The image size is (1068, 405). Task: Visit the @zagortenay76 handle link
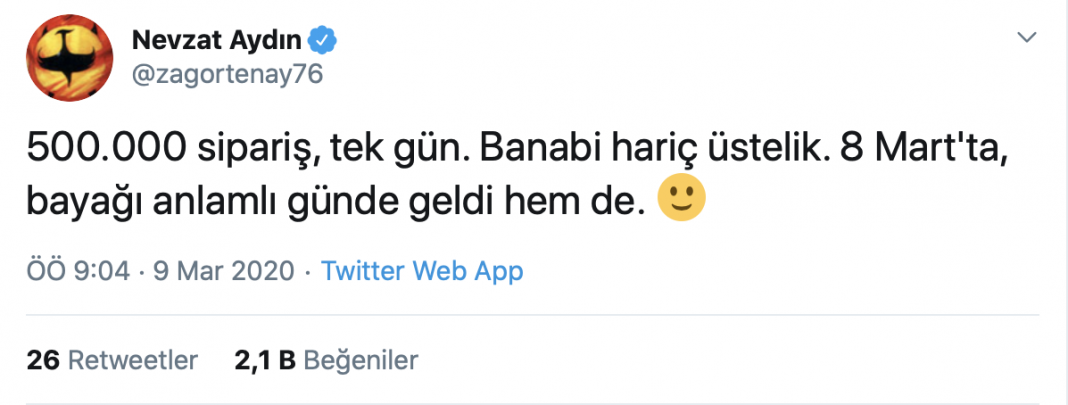coord(227,74)
